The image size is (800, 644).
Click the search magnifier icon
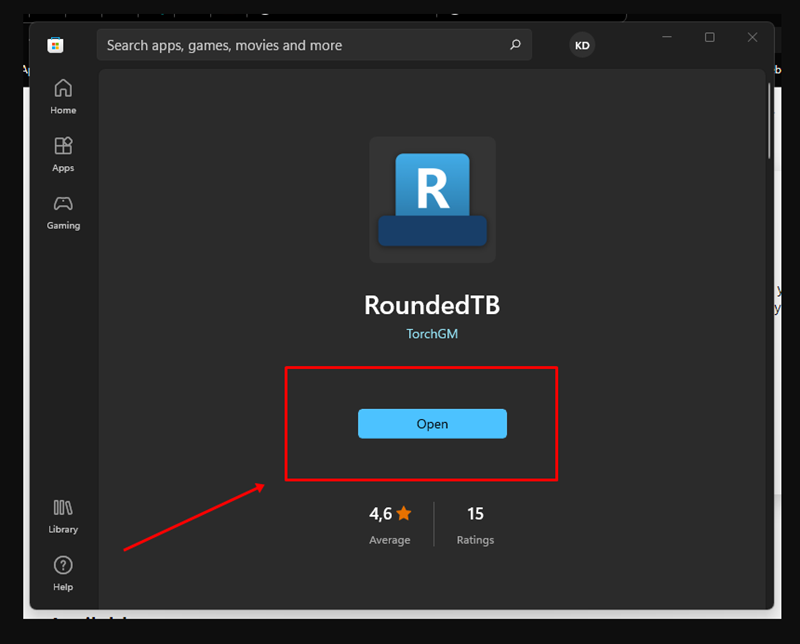point(515,45)
